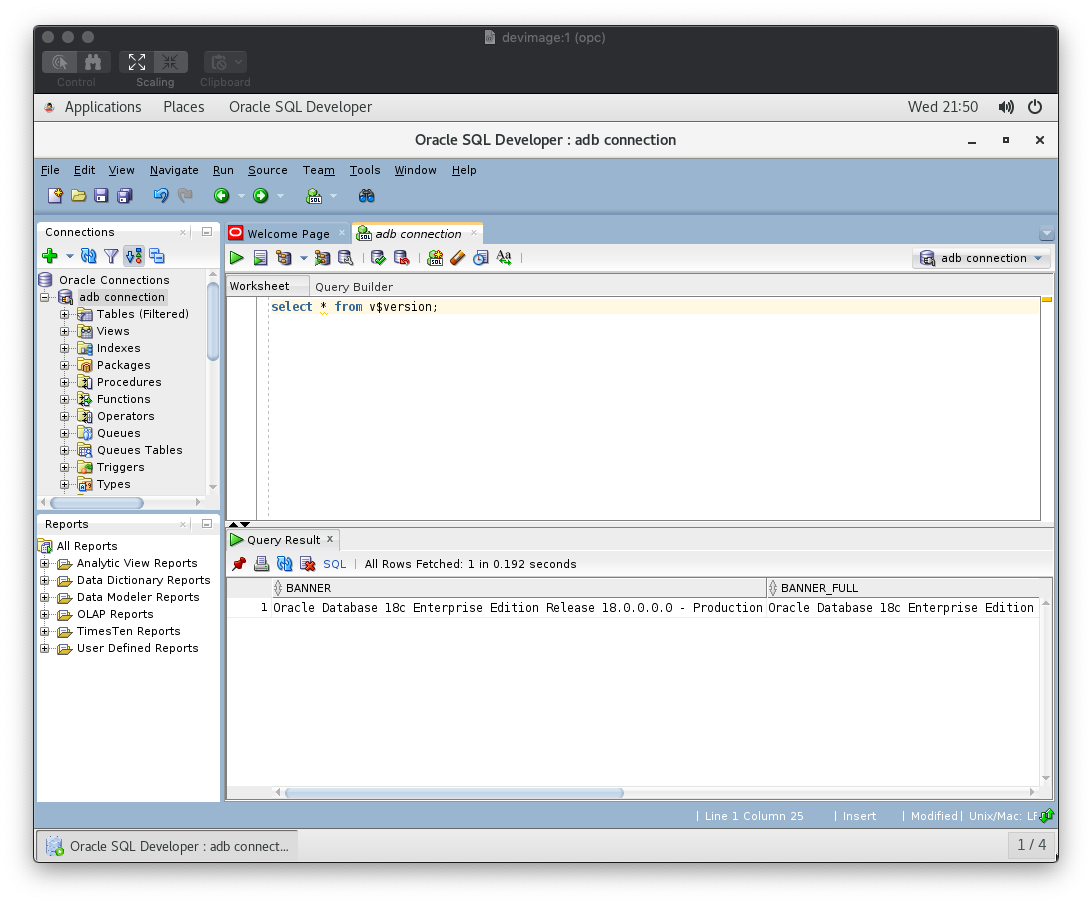This screenshot has width=1092, height=904.
Task: Toggle the filter funnel in Connections panel
Action: coord(111,256)
